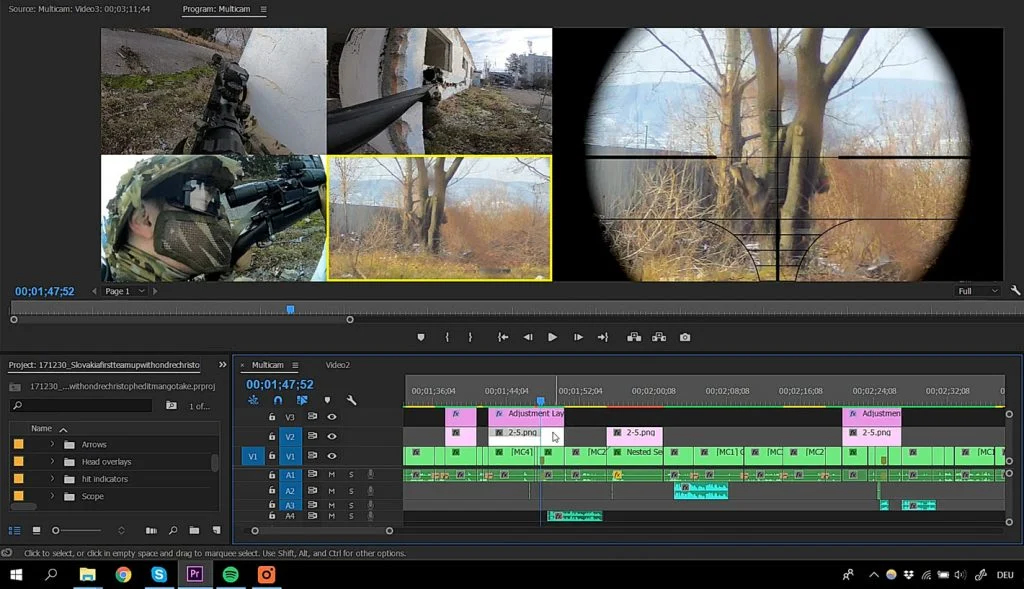1024x589 pixels.
Task: Open the Full playback resolution dropdown
Action: coord(978,291)
